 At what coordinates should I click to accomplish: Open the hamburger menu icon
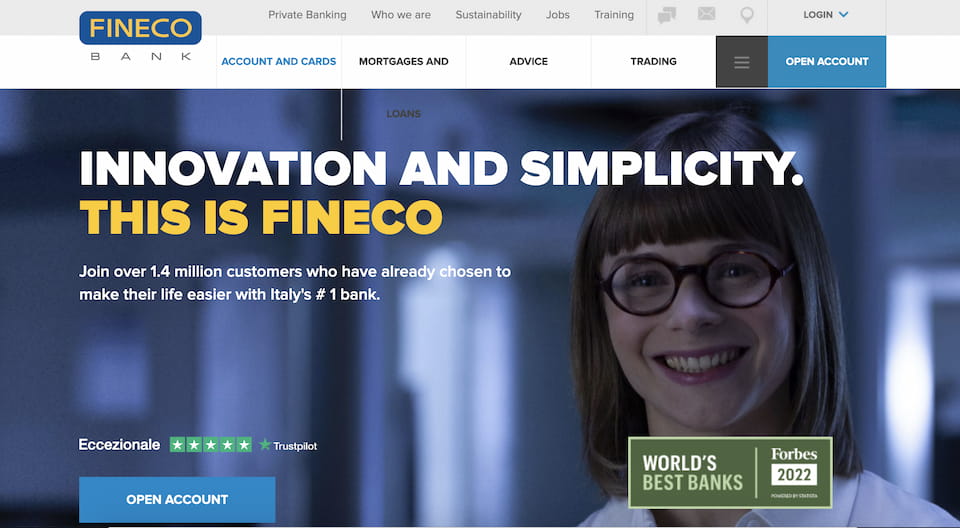point(741,62)
